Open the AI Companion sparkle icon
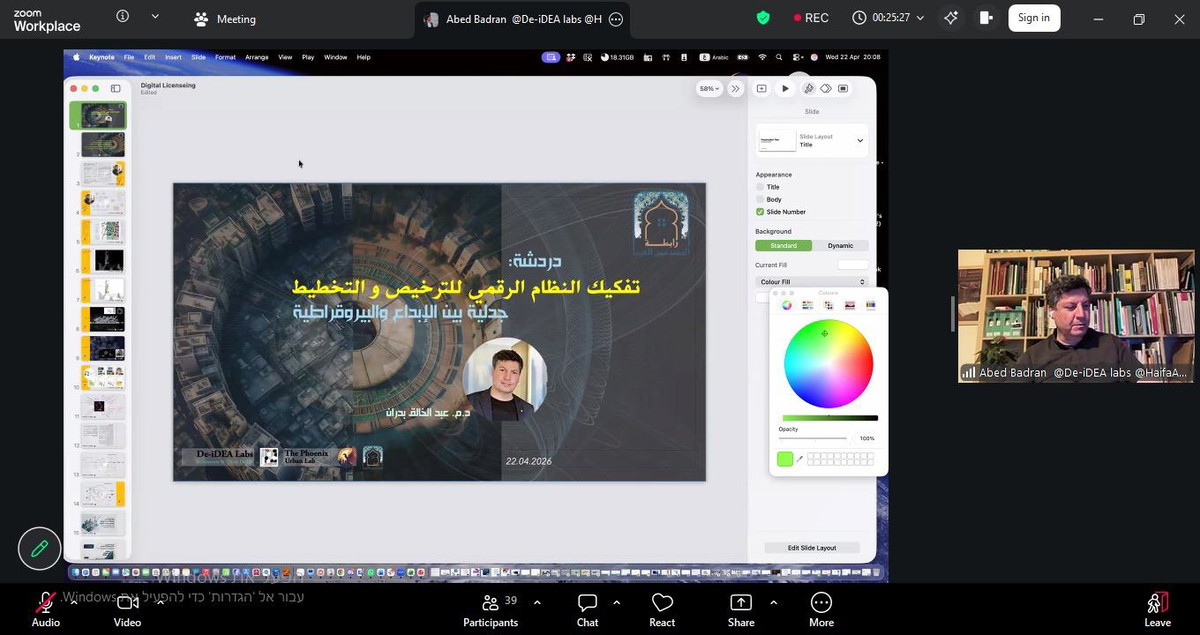1200x635 pixels. tap(950, 18)
